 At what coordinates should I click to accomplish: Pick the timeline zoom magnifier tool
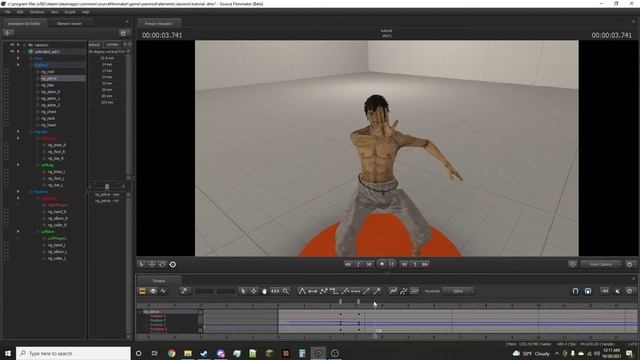(x=286, y=291)
